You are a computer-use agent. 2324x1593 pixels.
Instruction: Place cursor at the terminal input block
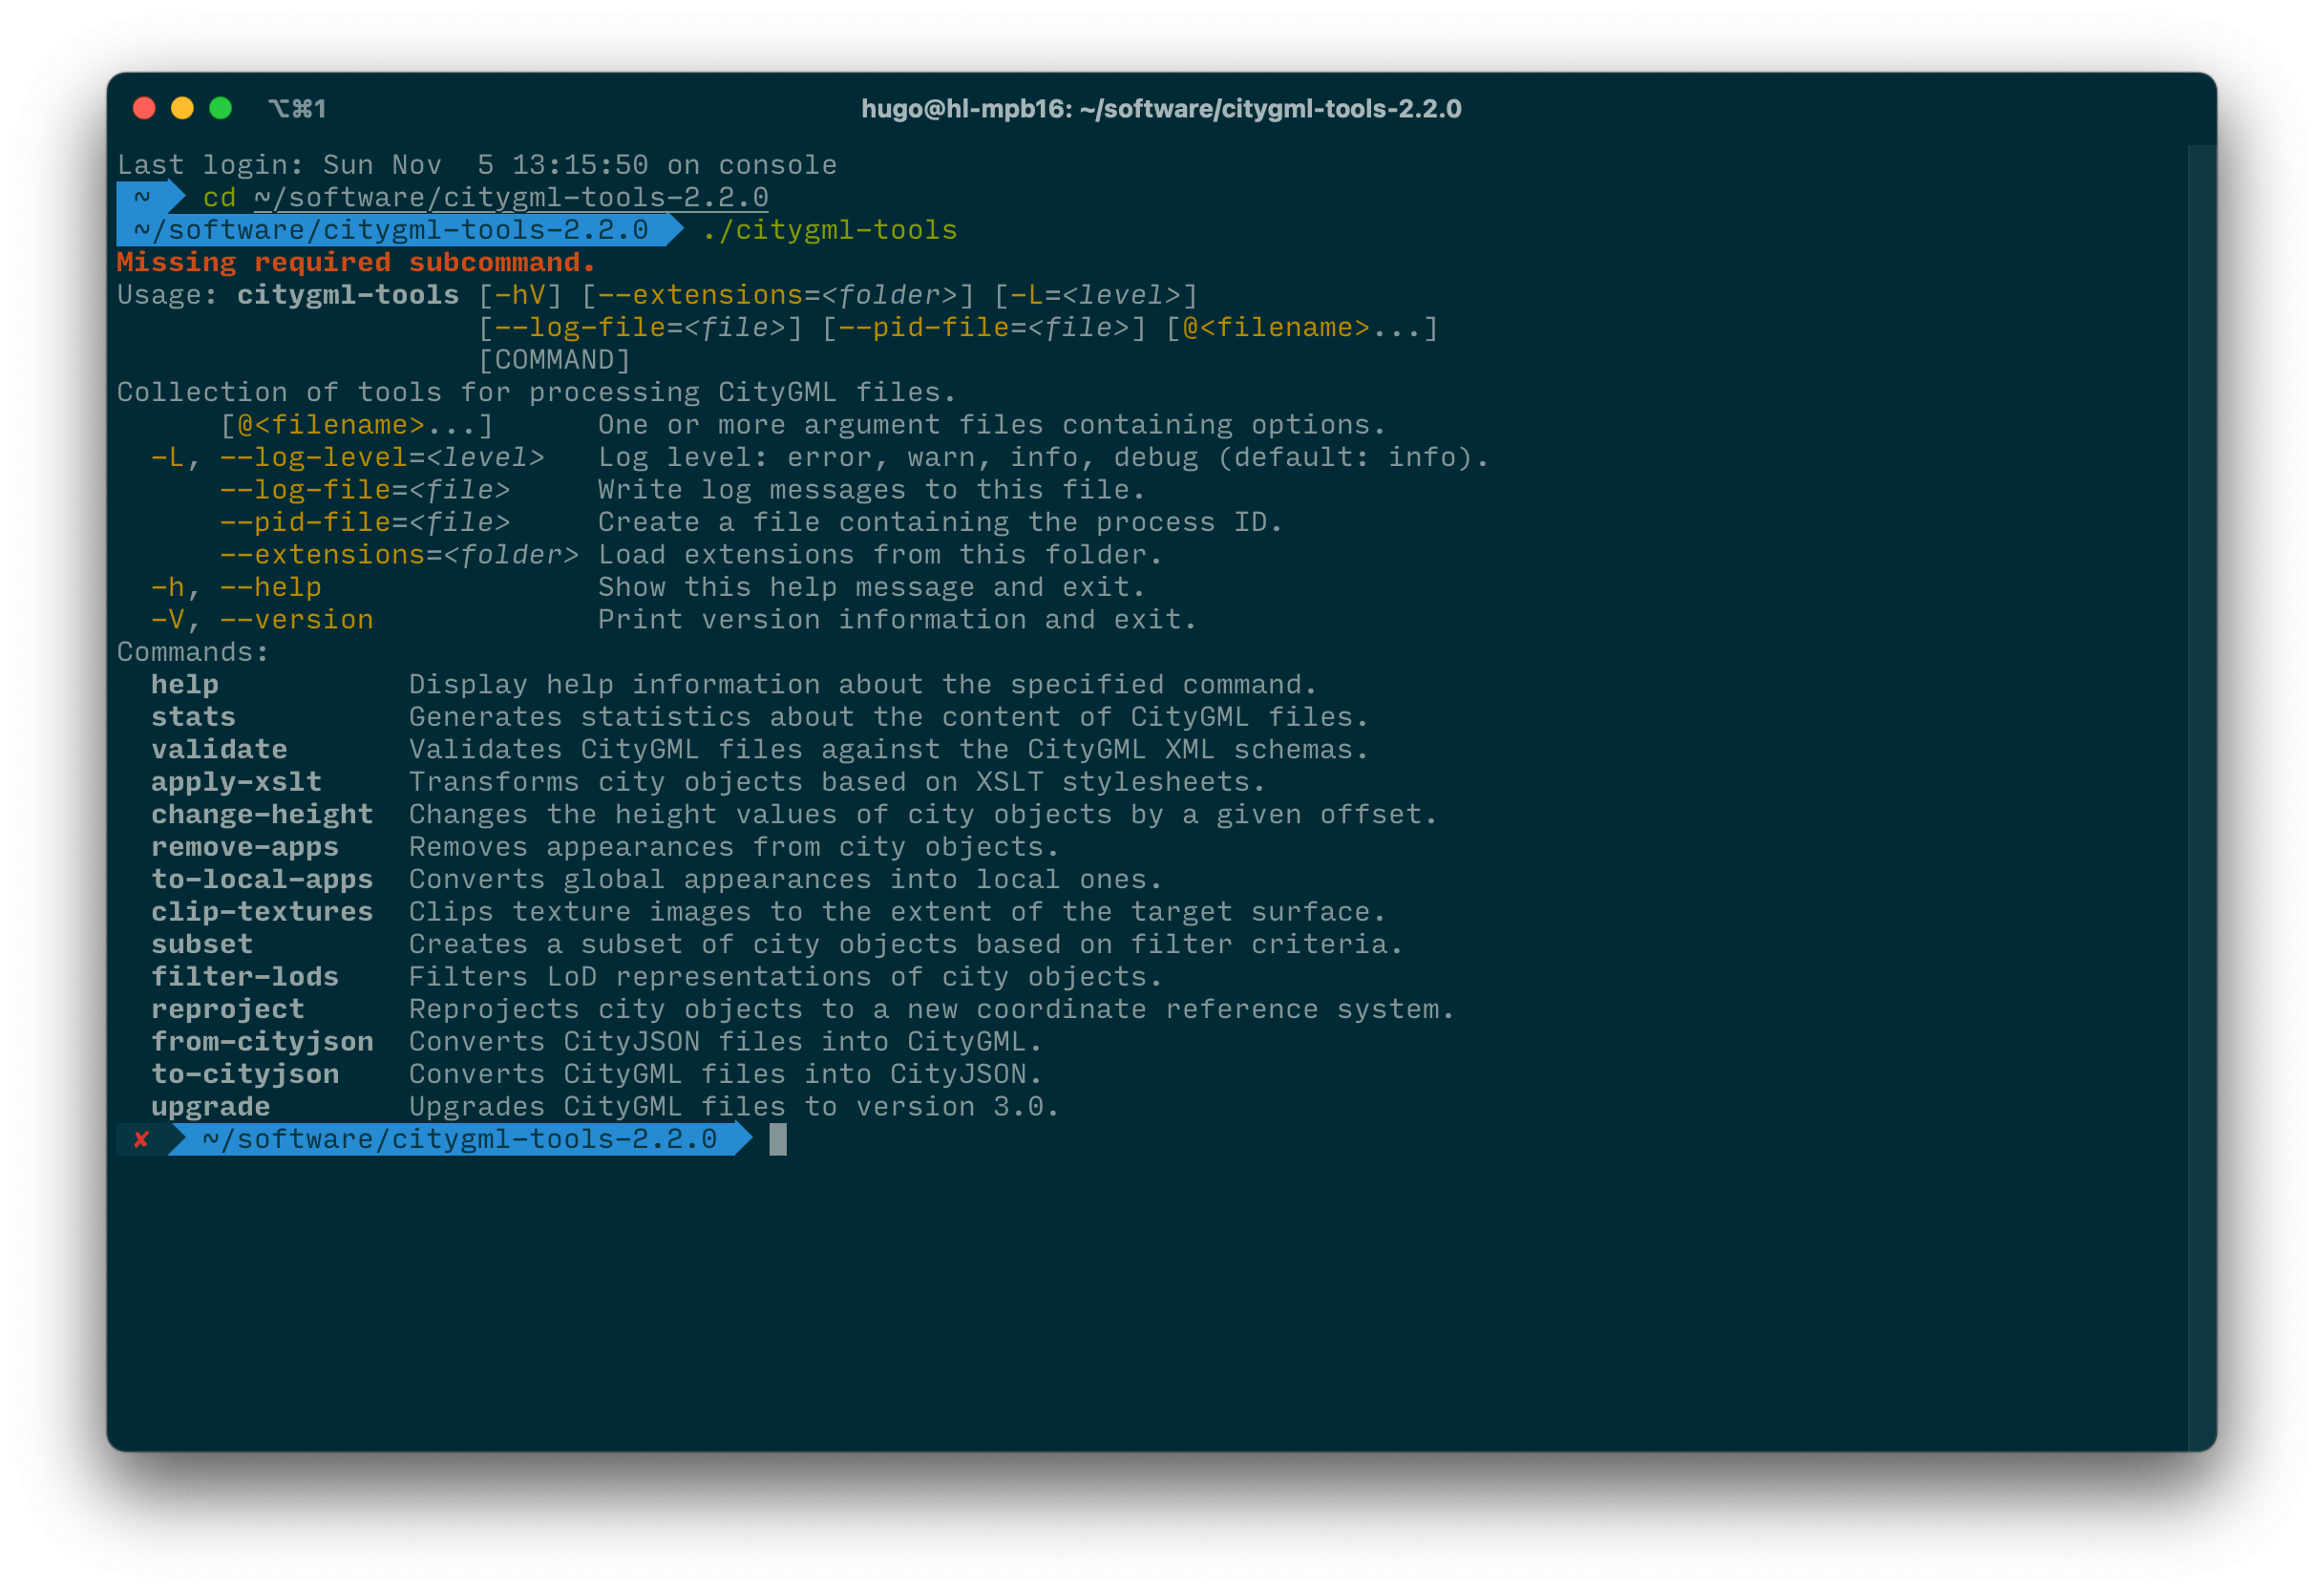777,1139
